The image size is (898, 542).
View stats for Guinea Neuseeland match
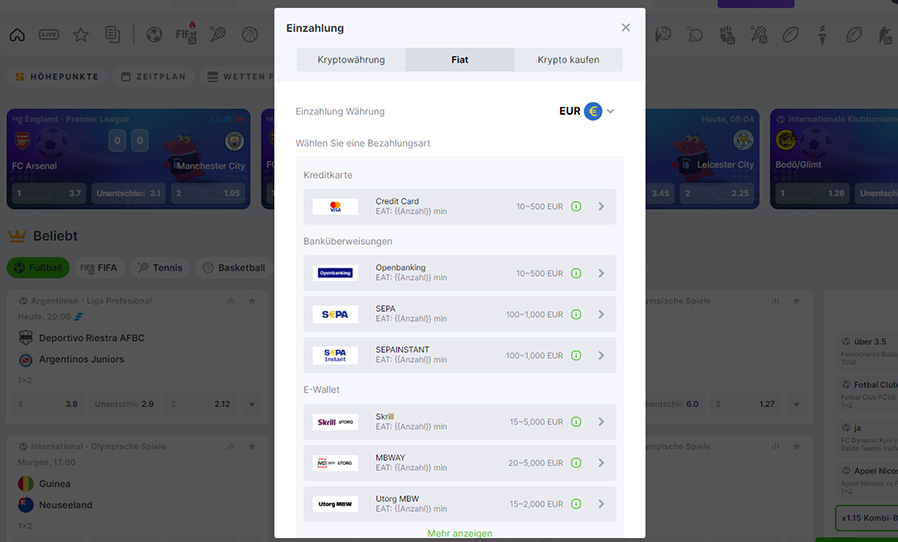coord(231,446)
